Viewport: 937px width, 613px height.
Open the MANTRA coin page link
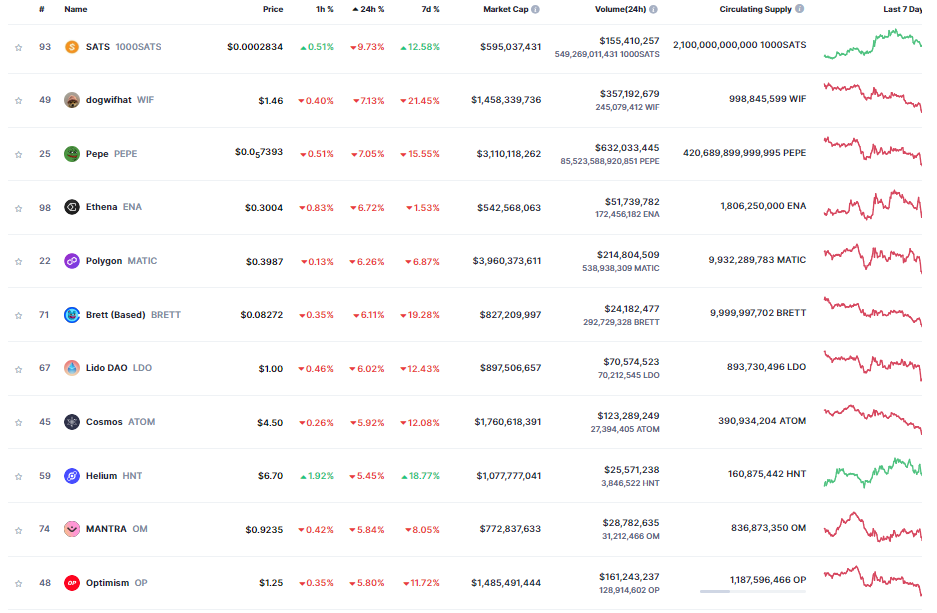117,529
